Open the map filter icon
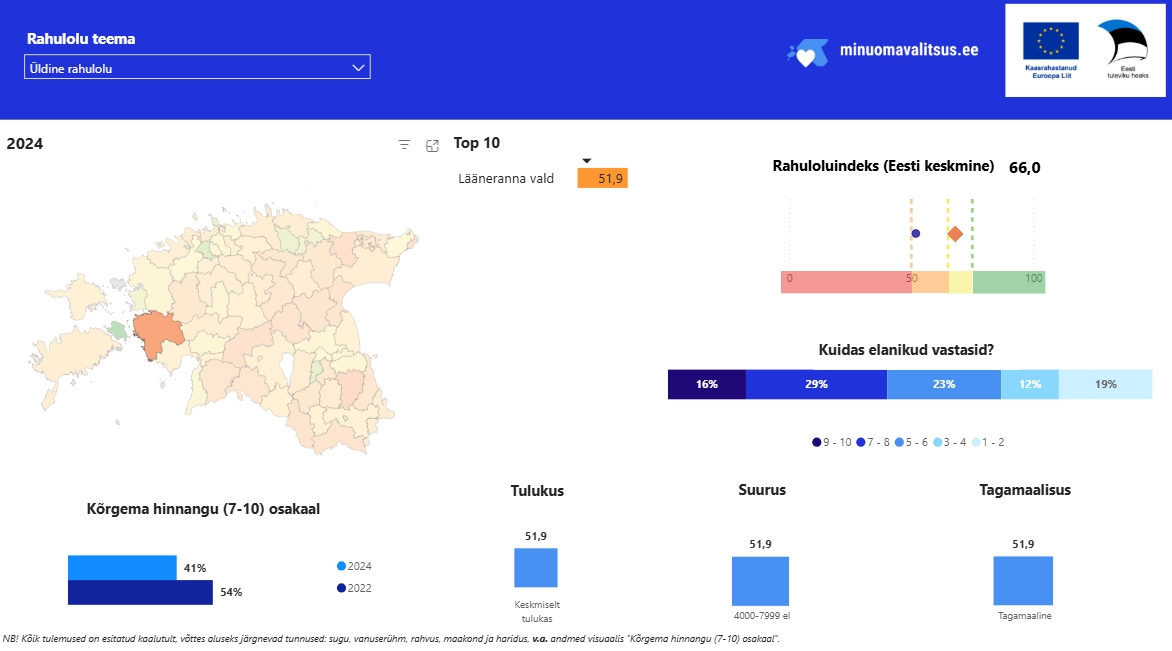The image size is (1172, 651). point(404,145)
